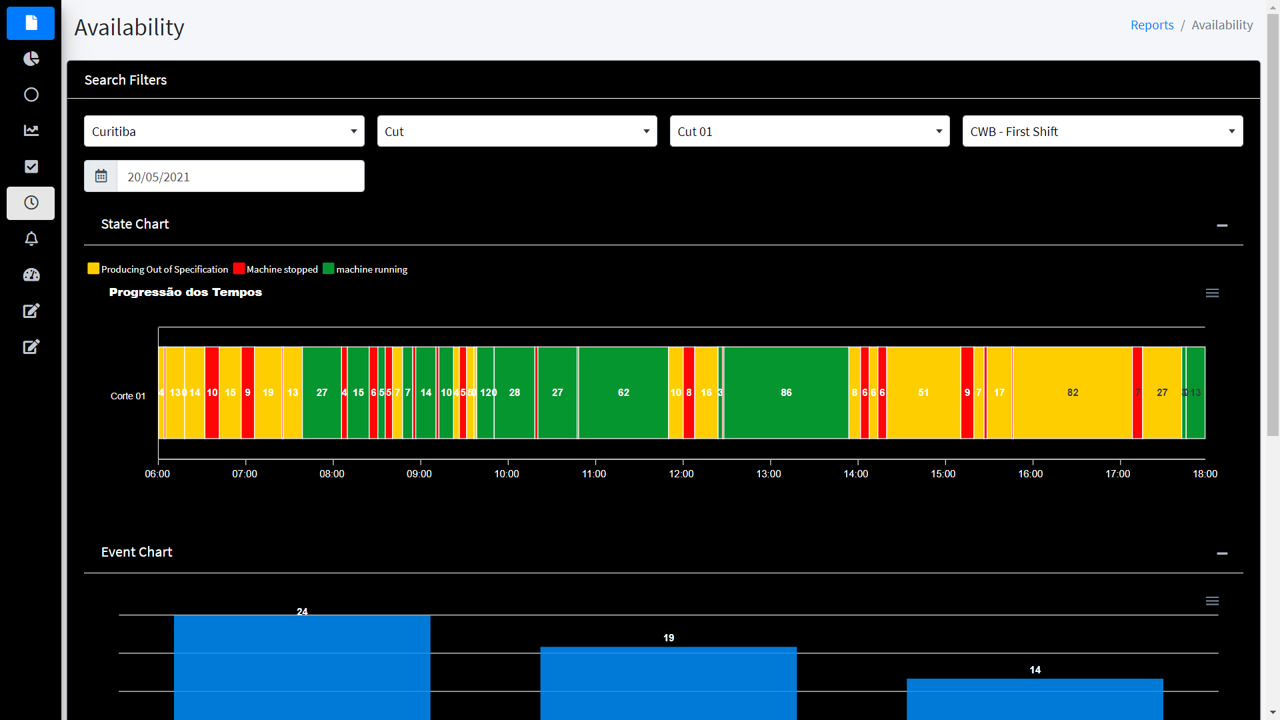The width and height of the screenshot is (1280, 720).
Task: Go to Reports breadcrumb link
Action: point(1152,25)
